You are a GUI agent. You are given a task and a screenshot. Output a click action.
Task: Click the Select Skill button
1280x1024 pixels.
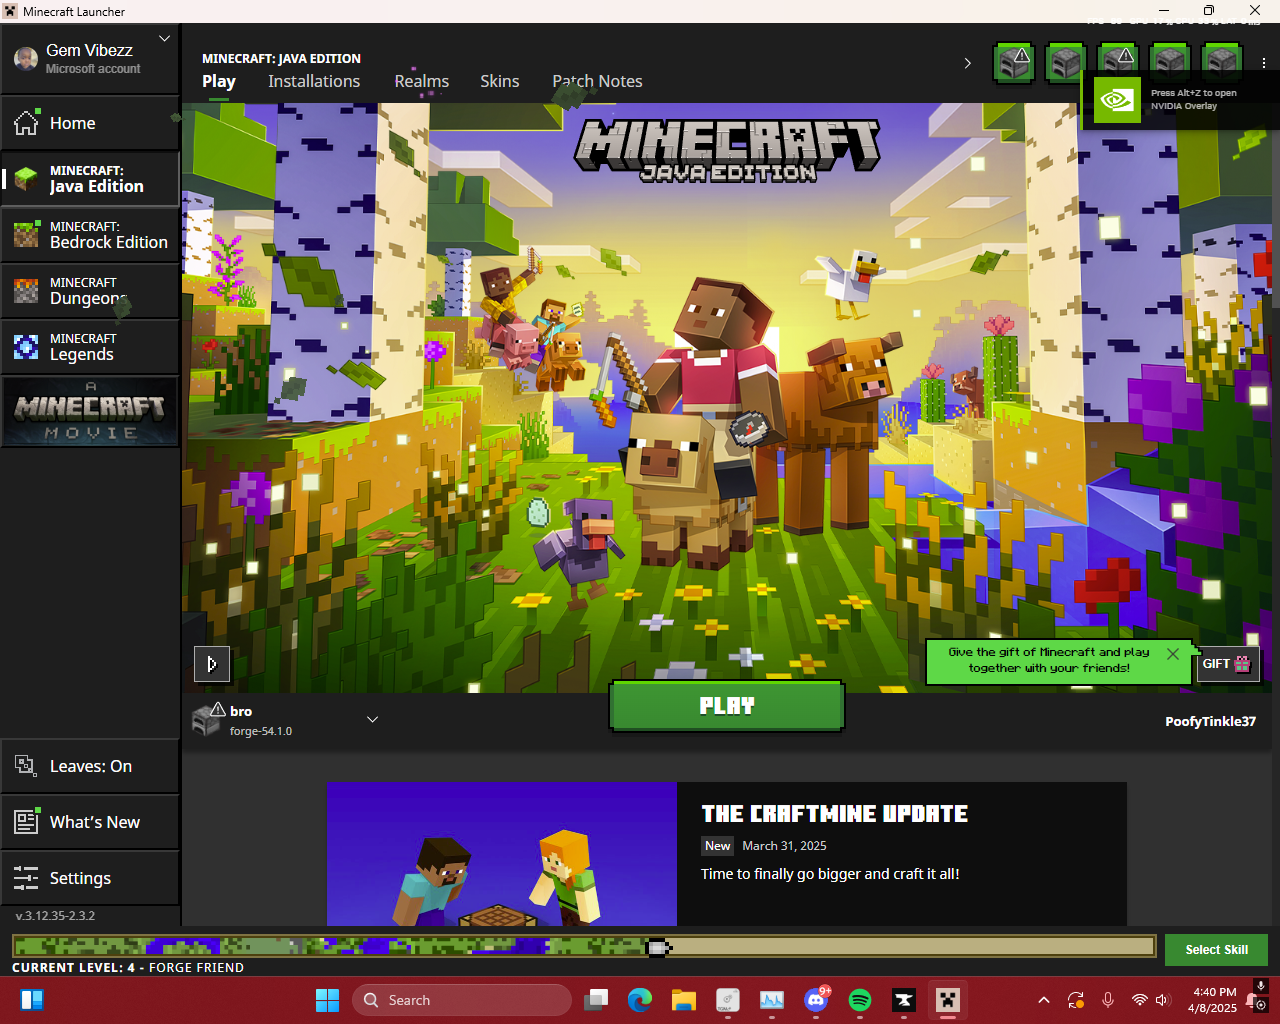[1216, 950]
